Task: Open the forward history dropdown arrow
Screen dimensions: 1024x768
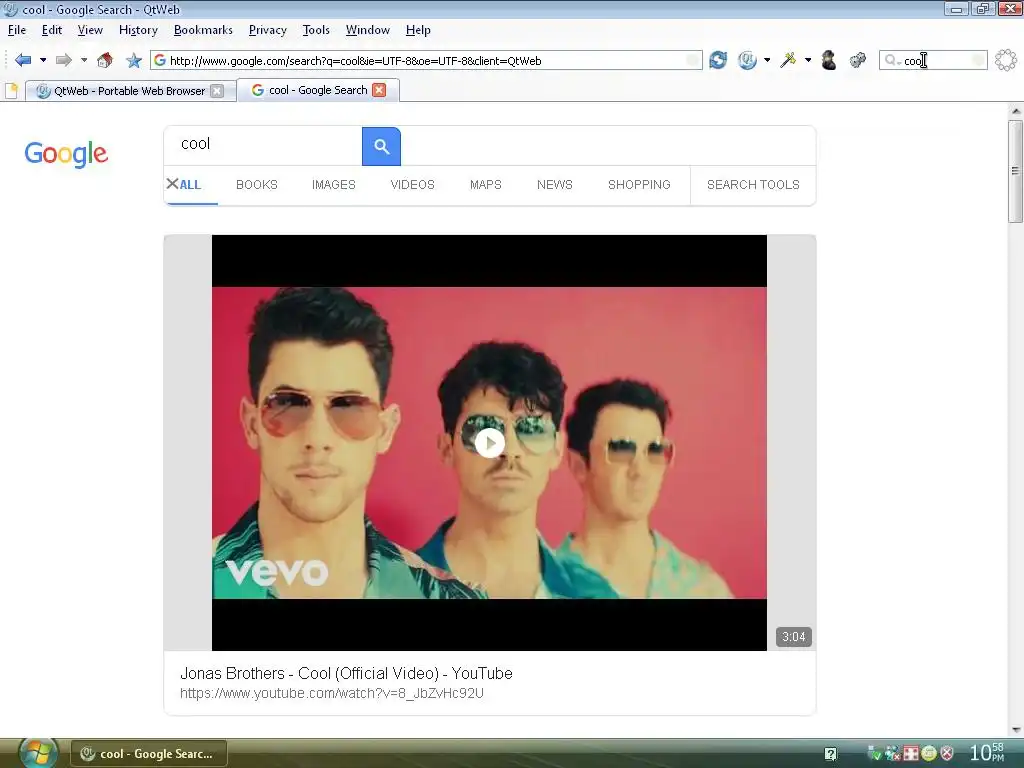Action: pos(84,60)
